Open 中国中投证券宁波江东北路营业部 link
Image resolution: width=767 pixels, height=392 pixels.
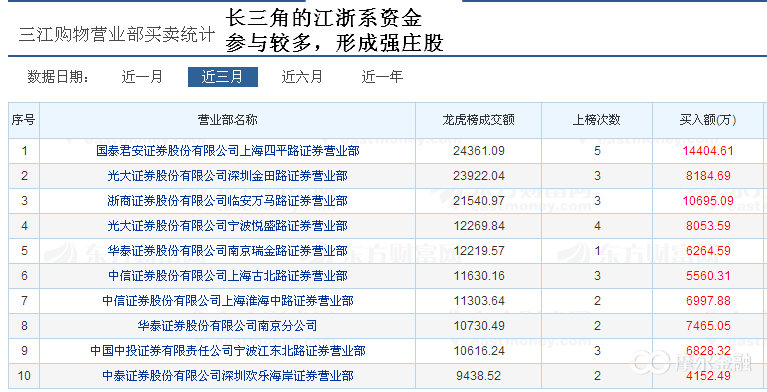pos(227,350)
